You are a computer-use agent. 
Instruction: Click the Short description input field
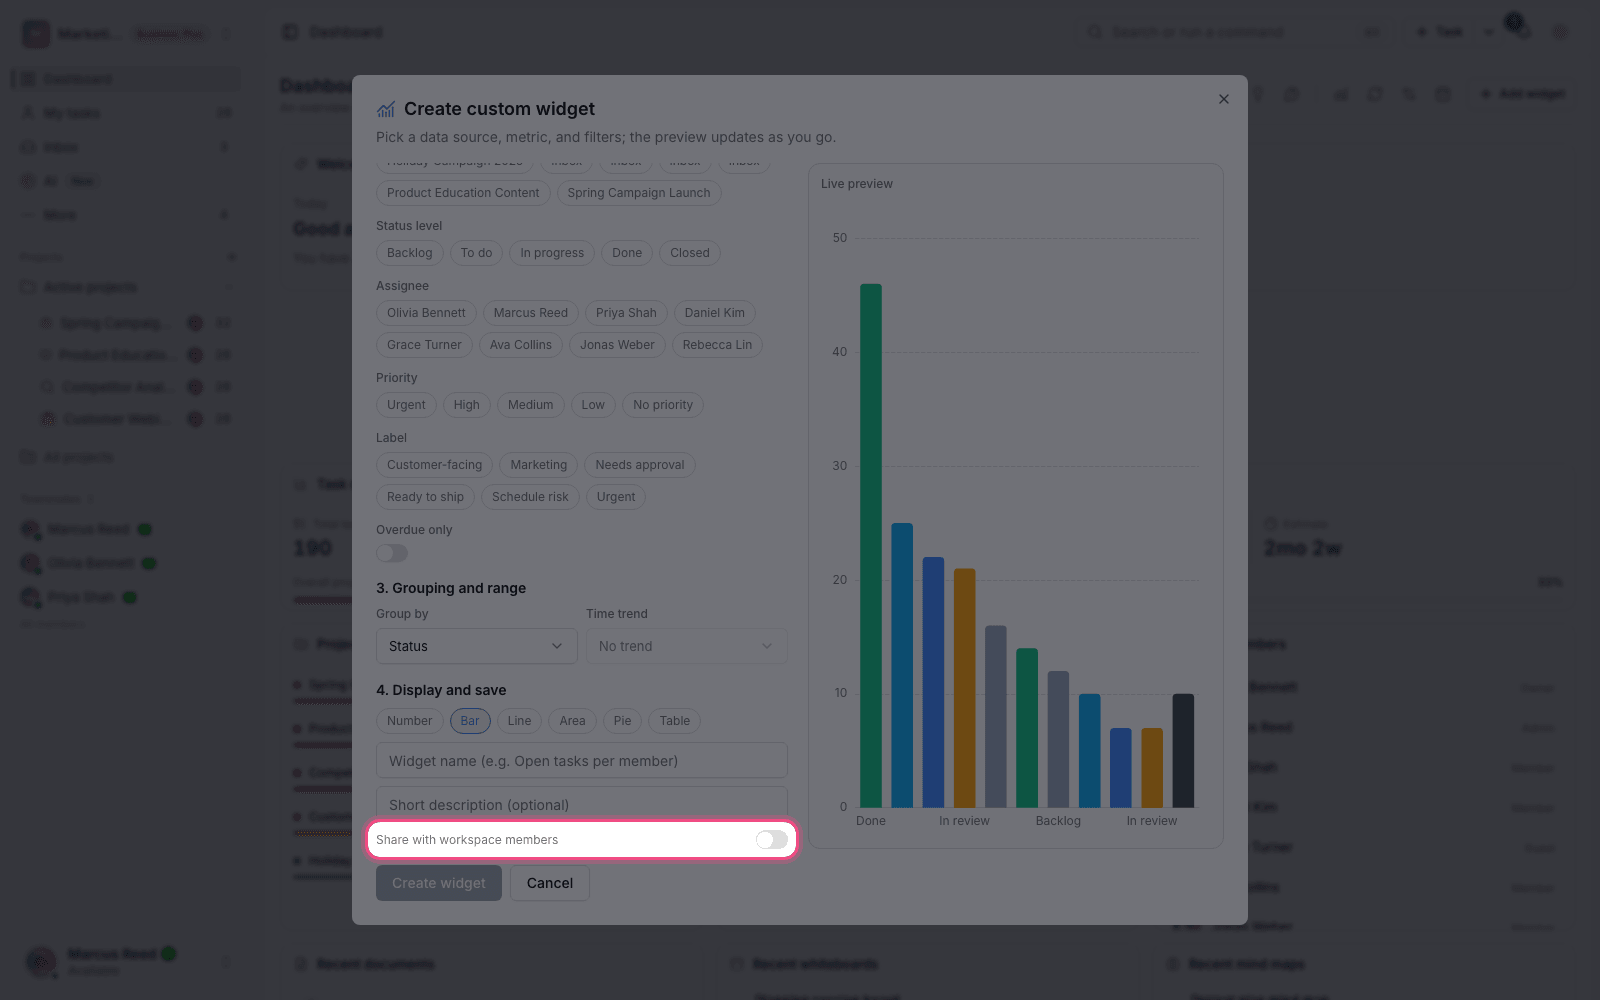pos(582,804)
